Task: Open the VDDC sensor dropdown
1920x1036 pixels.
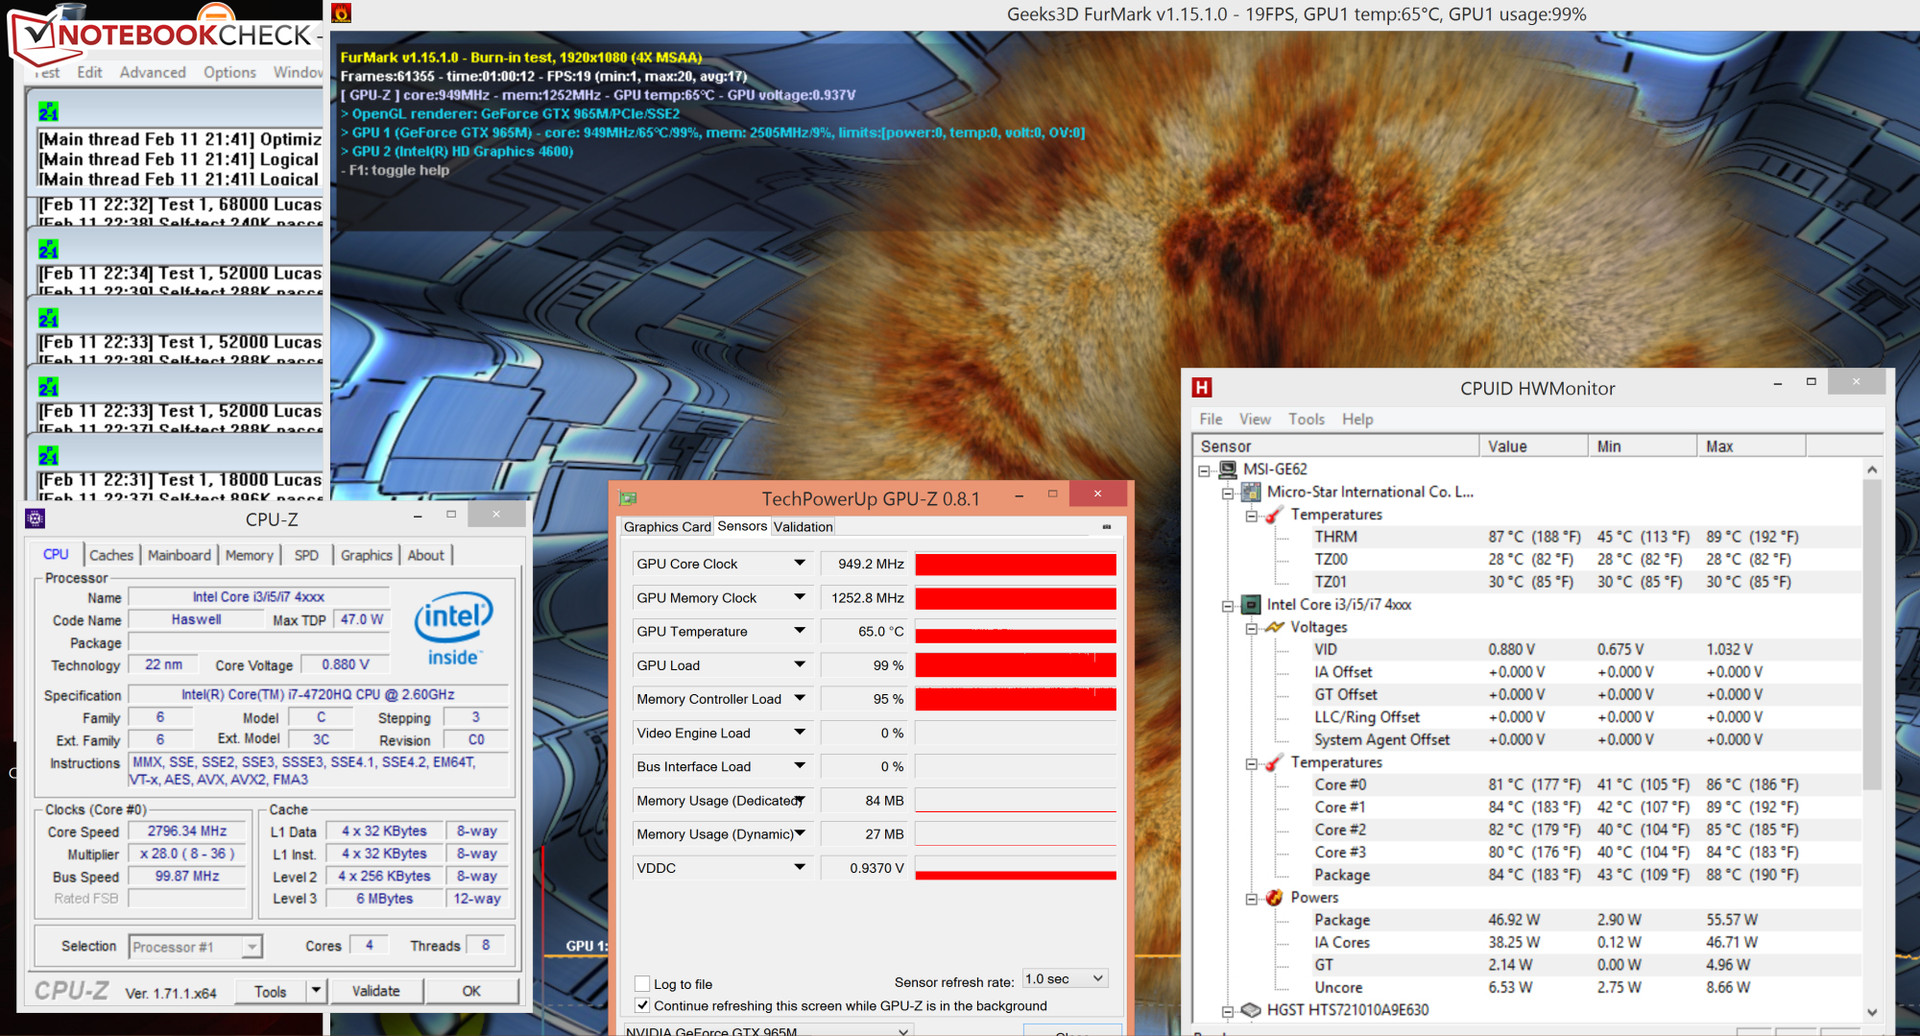Action: [799, 868]
